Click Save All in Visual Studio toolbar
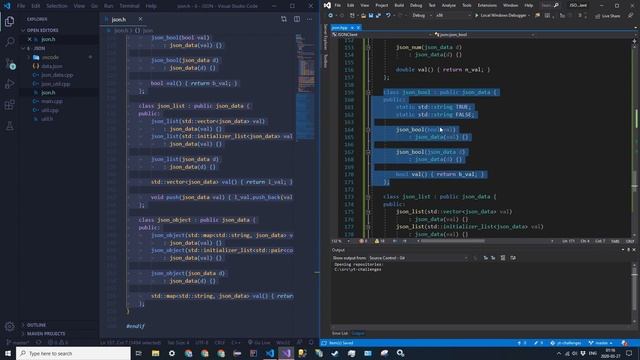Viewport: 640px width, 360px height. [x=378, y=16]
